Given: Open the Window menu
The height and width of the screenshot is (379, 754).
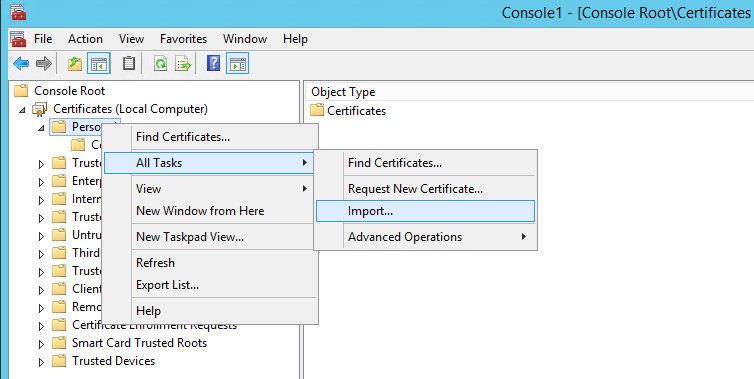Looking at the screenshot, I should coord(245,38).
